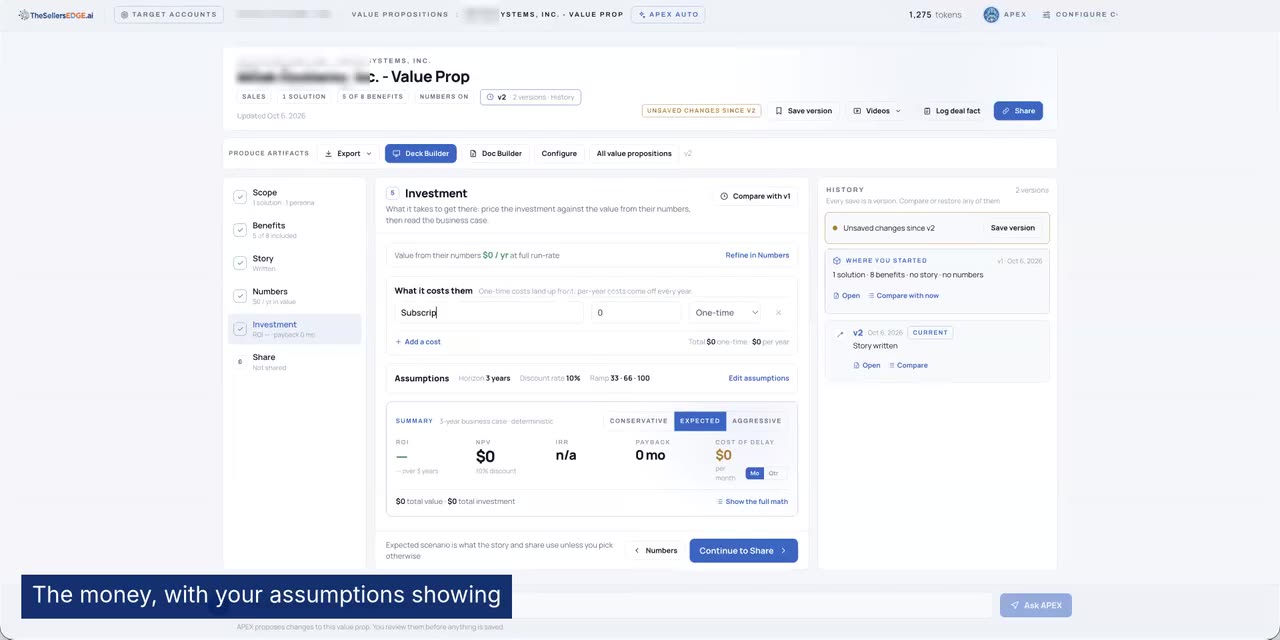Click the Log deal fact button
The width and height of the screenshot is (1280, 640).
(x=951, y=111)
